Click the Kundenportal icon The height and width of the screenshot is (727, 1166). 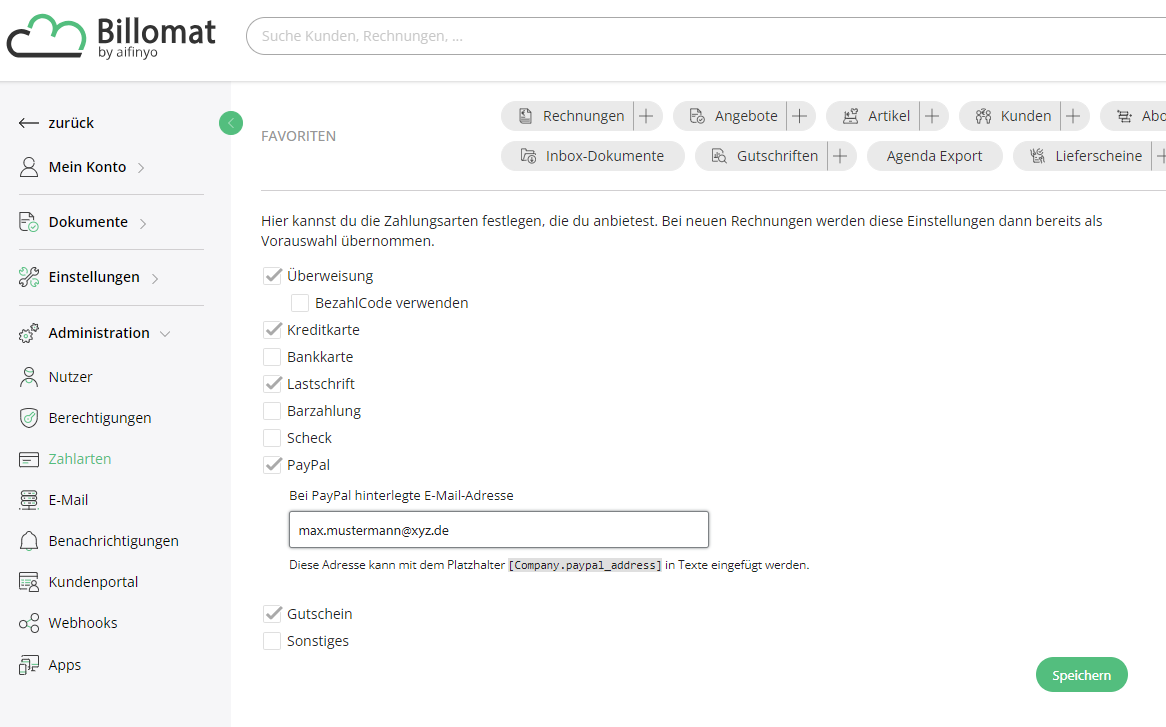(28, 582)
